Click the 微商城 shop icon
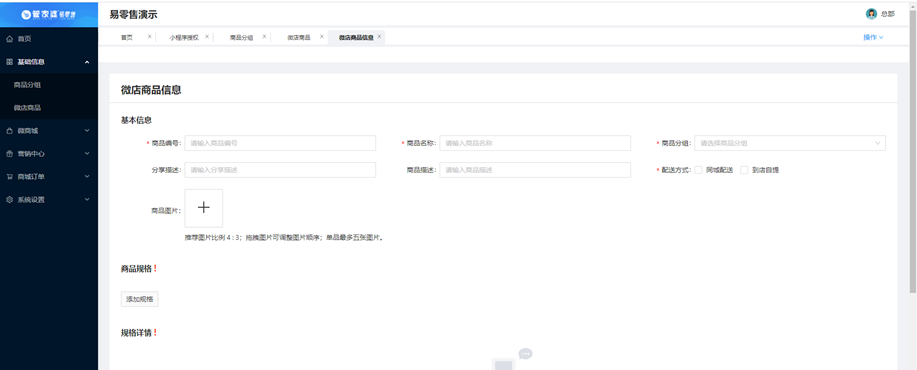The width and height of the screenshot is (917, 370). point(9,131)
